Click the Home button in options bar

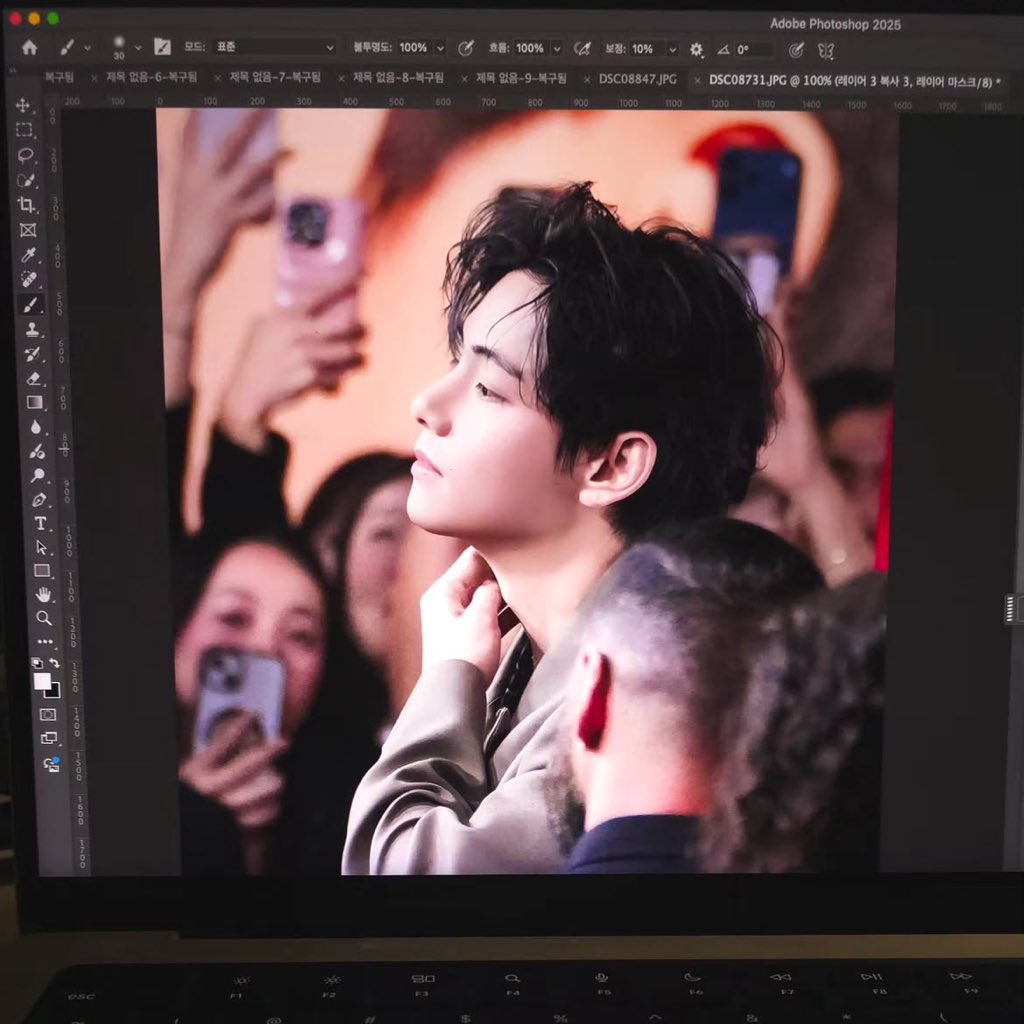29,47
